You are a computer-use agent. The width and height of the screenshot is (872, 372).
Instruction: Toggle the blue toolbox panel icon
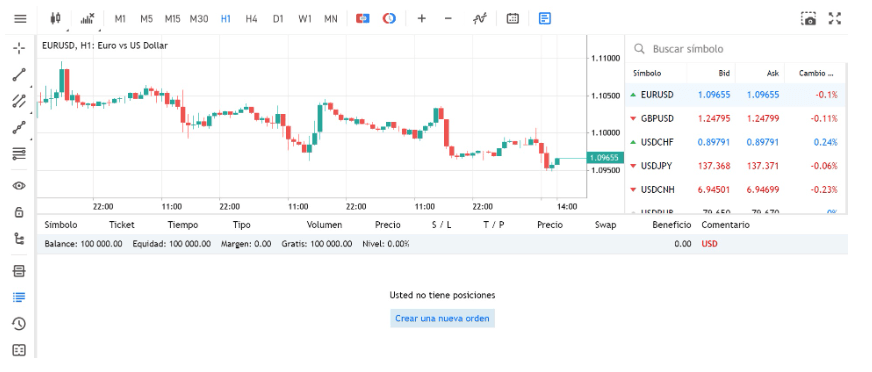click(545, 19)
